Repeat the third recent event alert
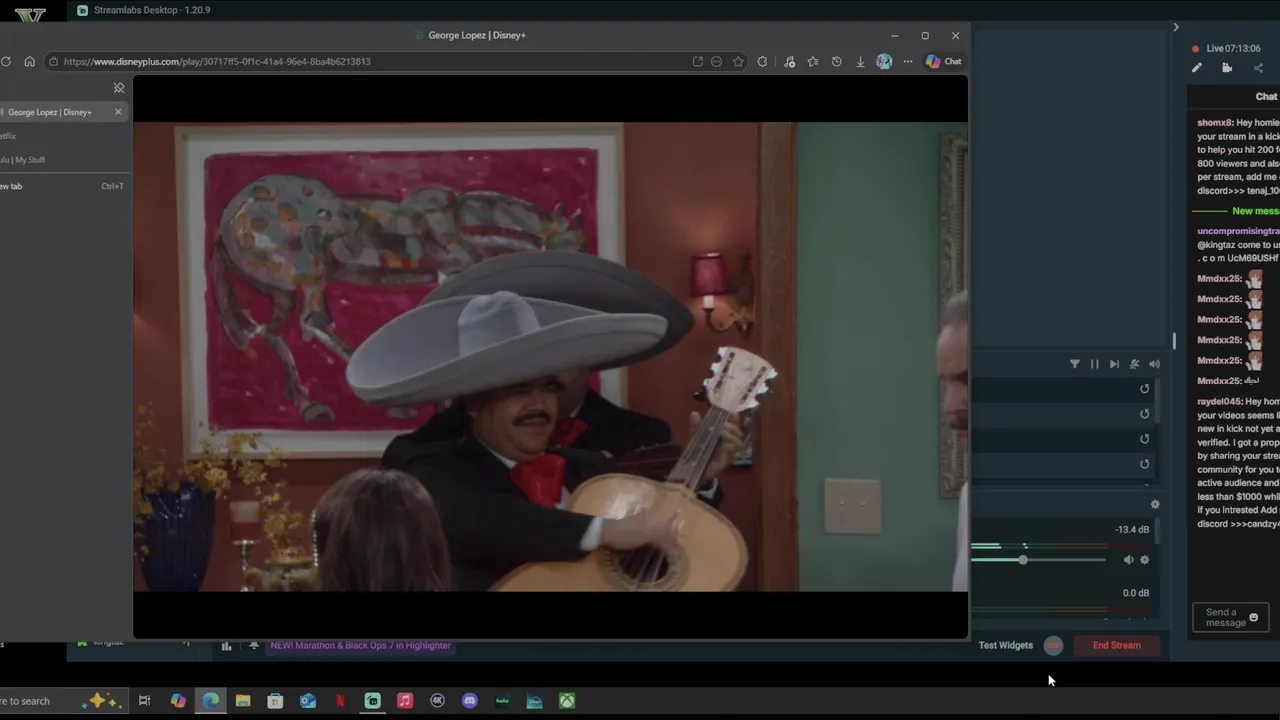The image size is (1280, 720). [1145, 439]
